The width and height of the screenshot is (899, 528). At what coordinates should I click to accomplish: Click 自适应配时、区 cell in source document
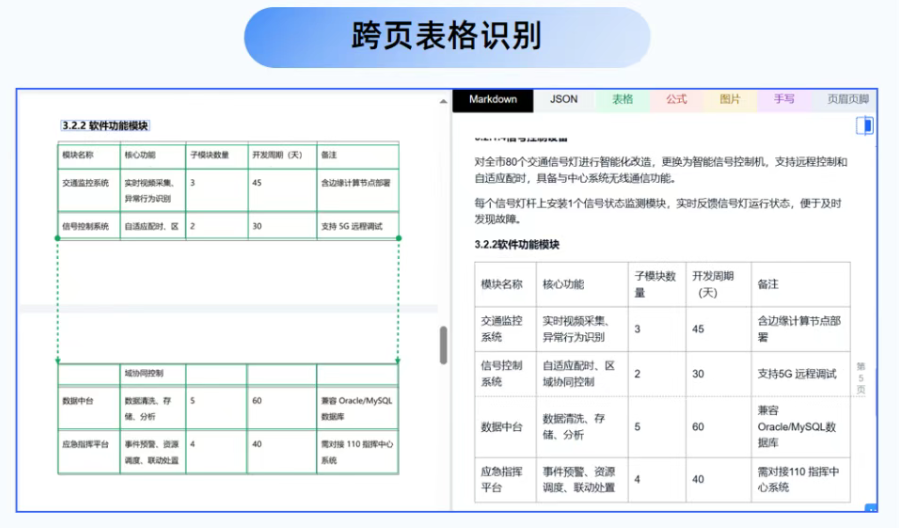click(153, 226)
